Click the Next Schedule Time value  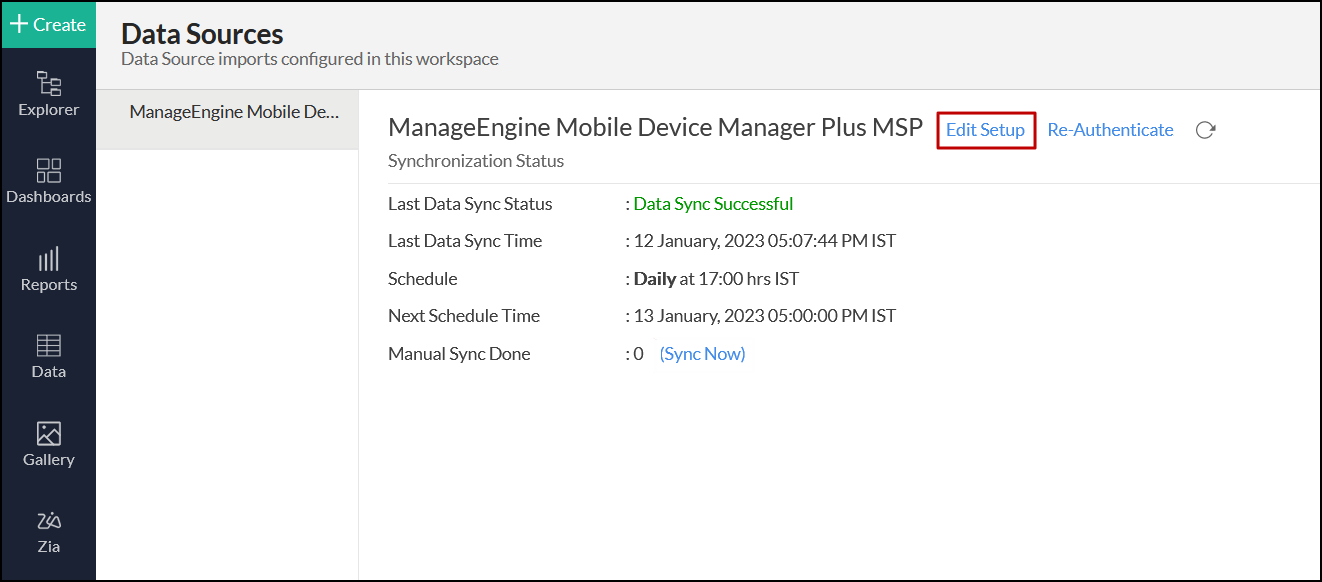tap(765, 316)
